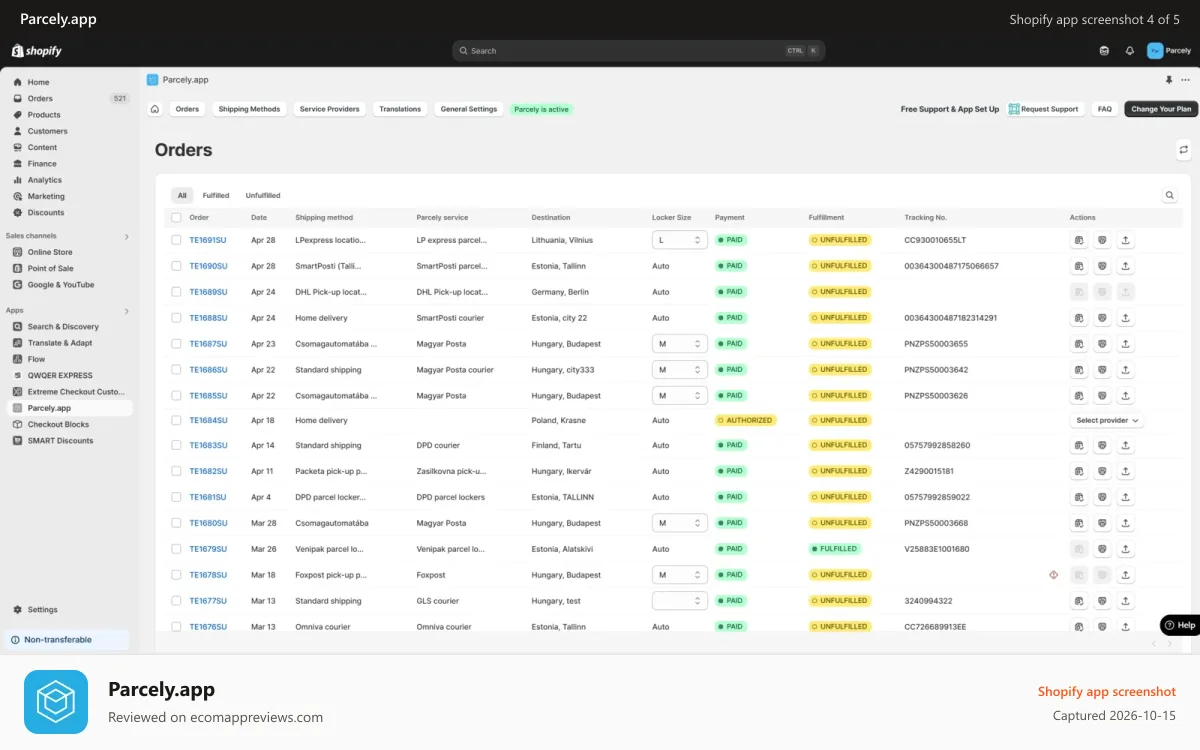Click the red warning icon on TE1678SU
The image size is (1200, 750).
pyautogui.click(x=1053, y=575)
